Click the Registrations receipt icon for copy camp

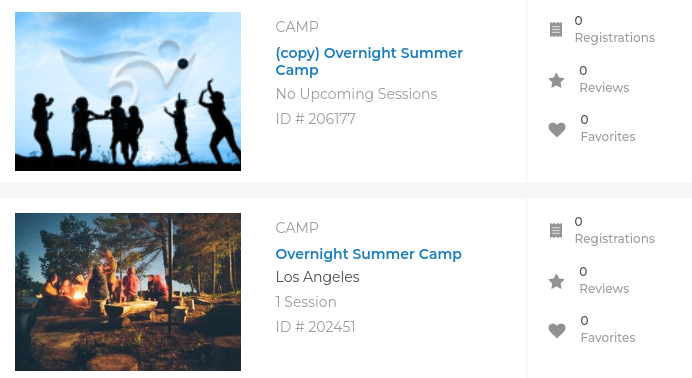[556, 30]
